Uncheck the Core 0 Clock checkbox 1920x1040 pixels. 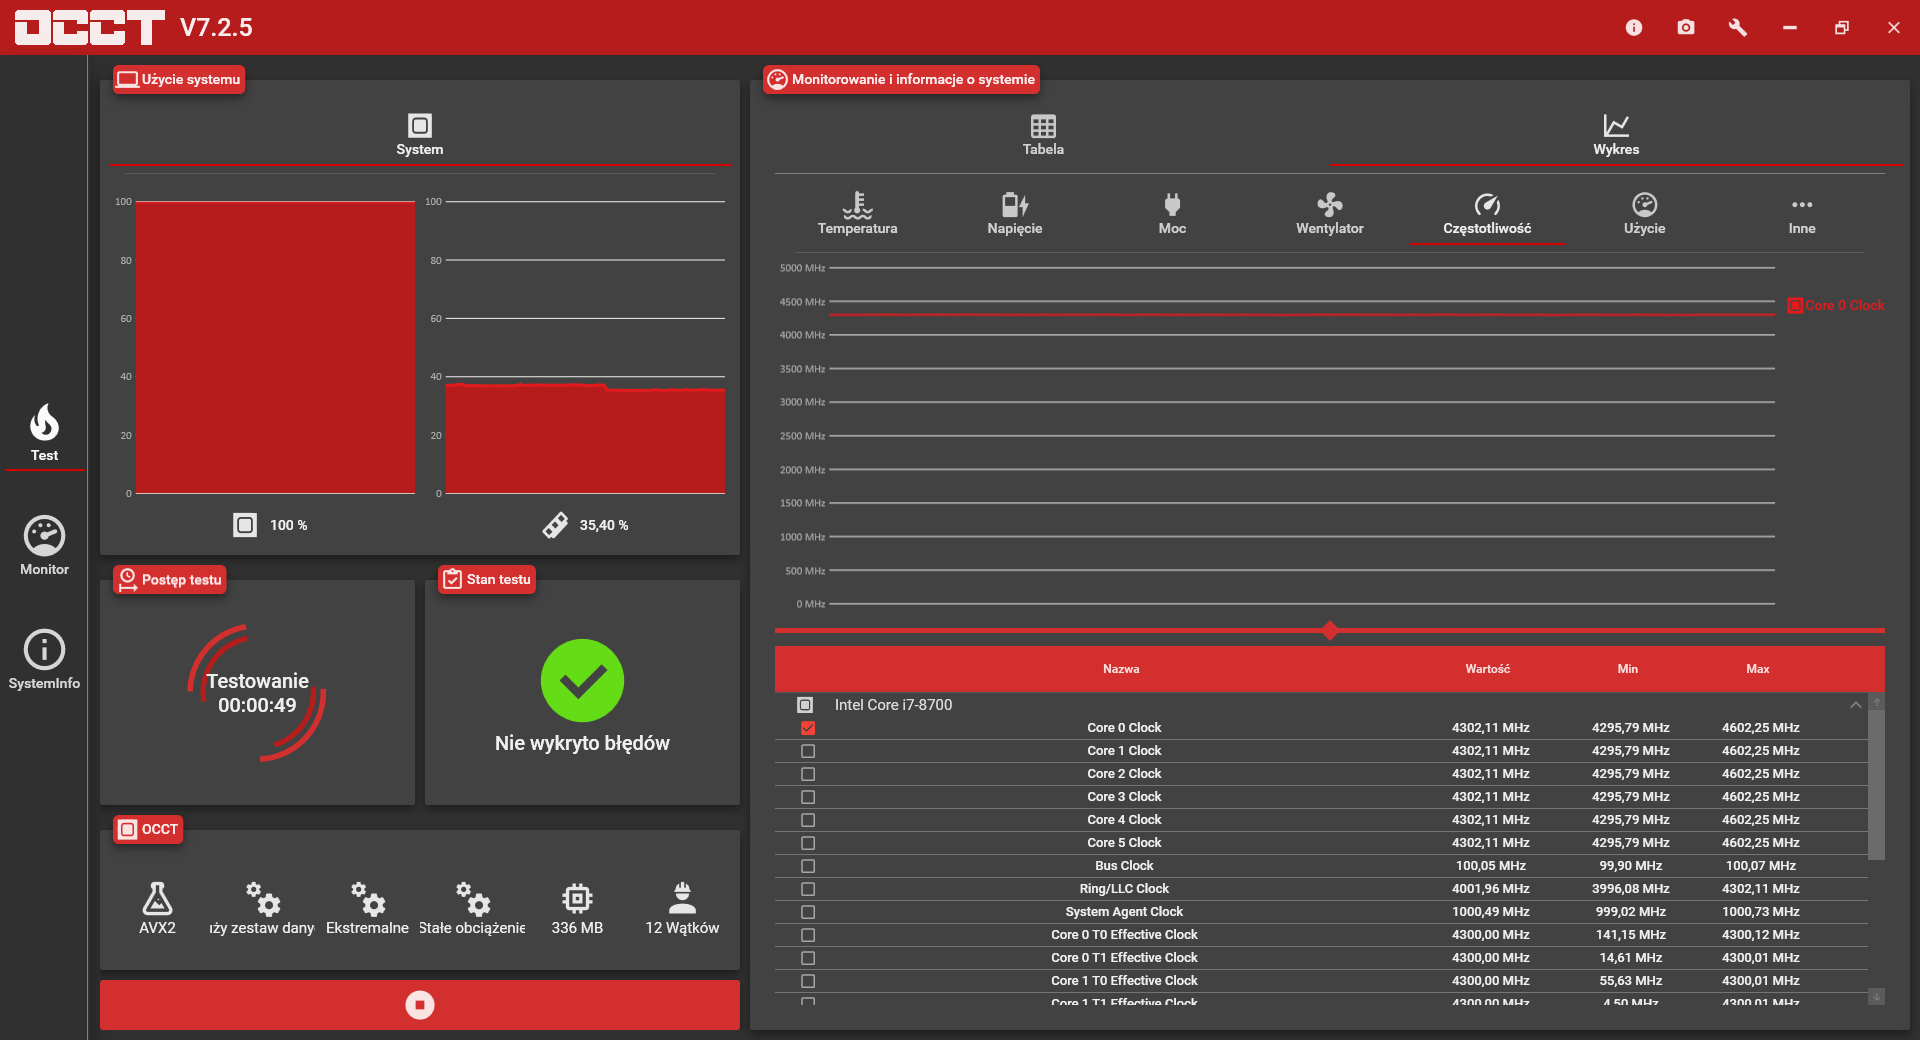[808, 728]
